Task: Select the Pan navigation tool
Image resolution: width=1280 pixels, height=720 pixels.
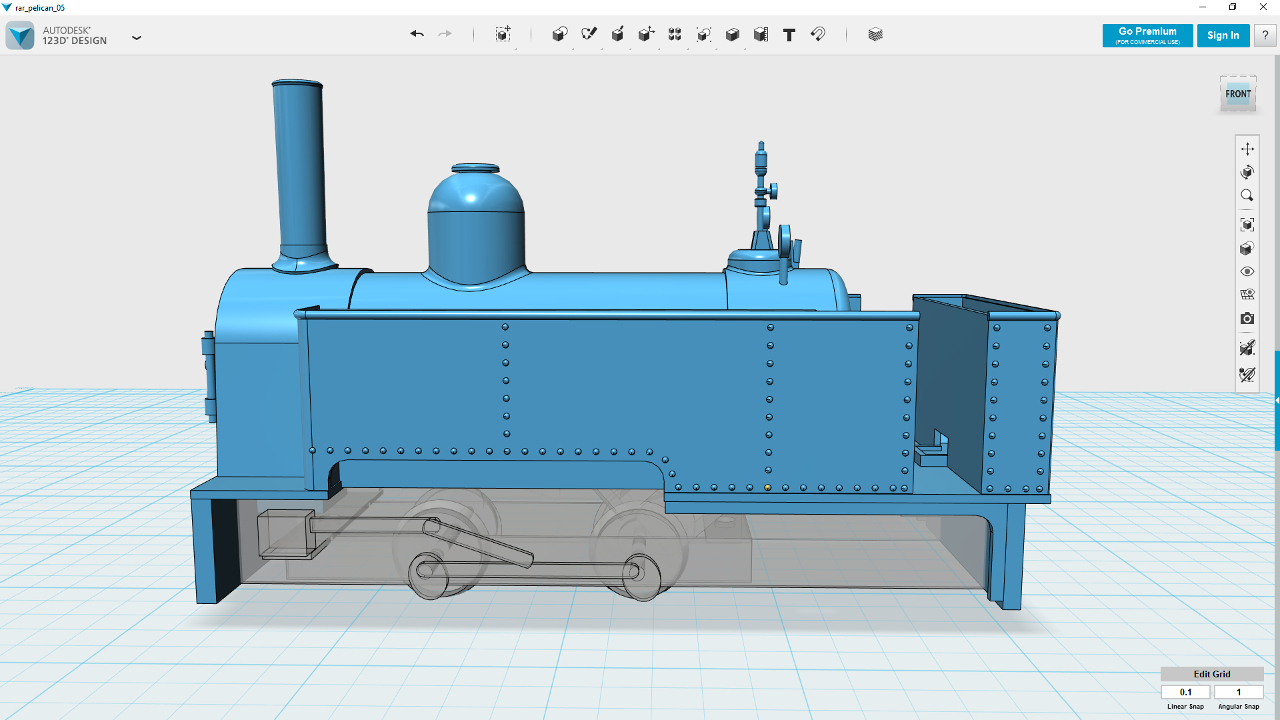Action: pyautogui.click(x=1247, y=148)
